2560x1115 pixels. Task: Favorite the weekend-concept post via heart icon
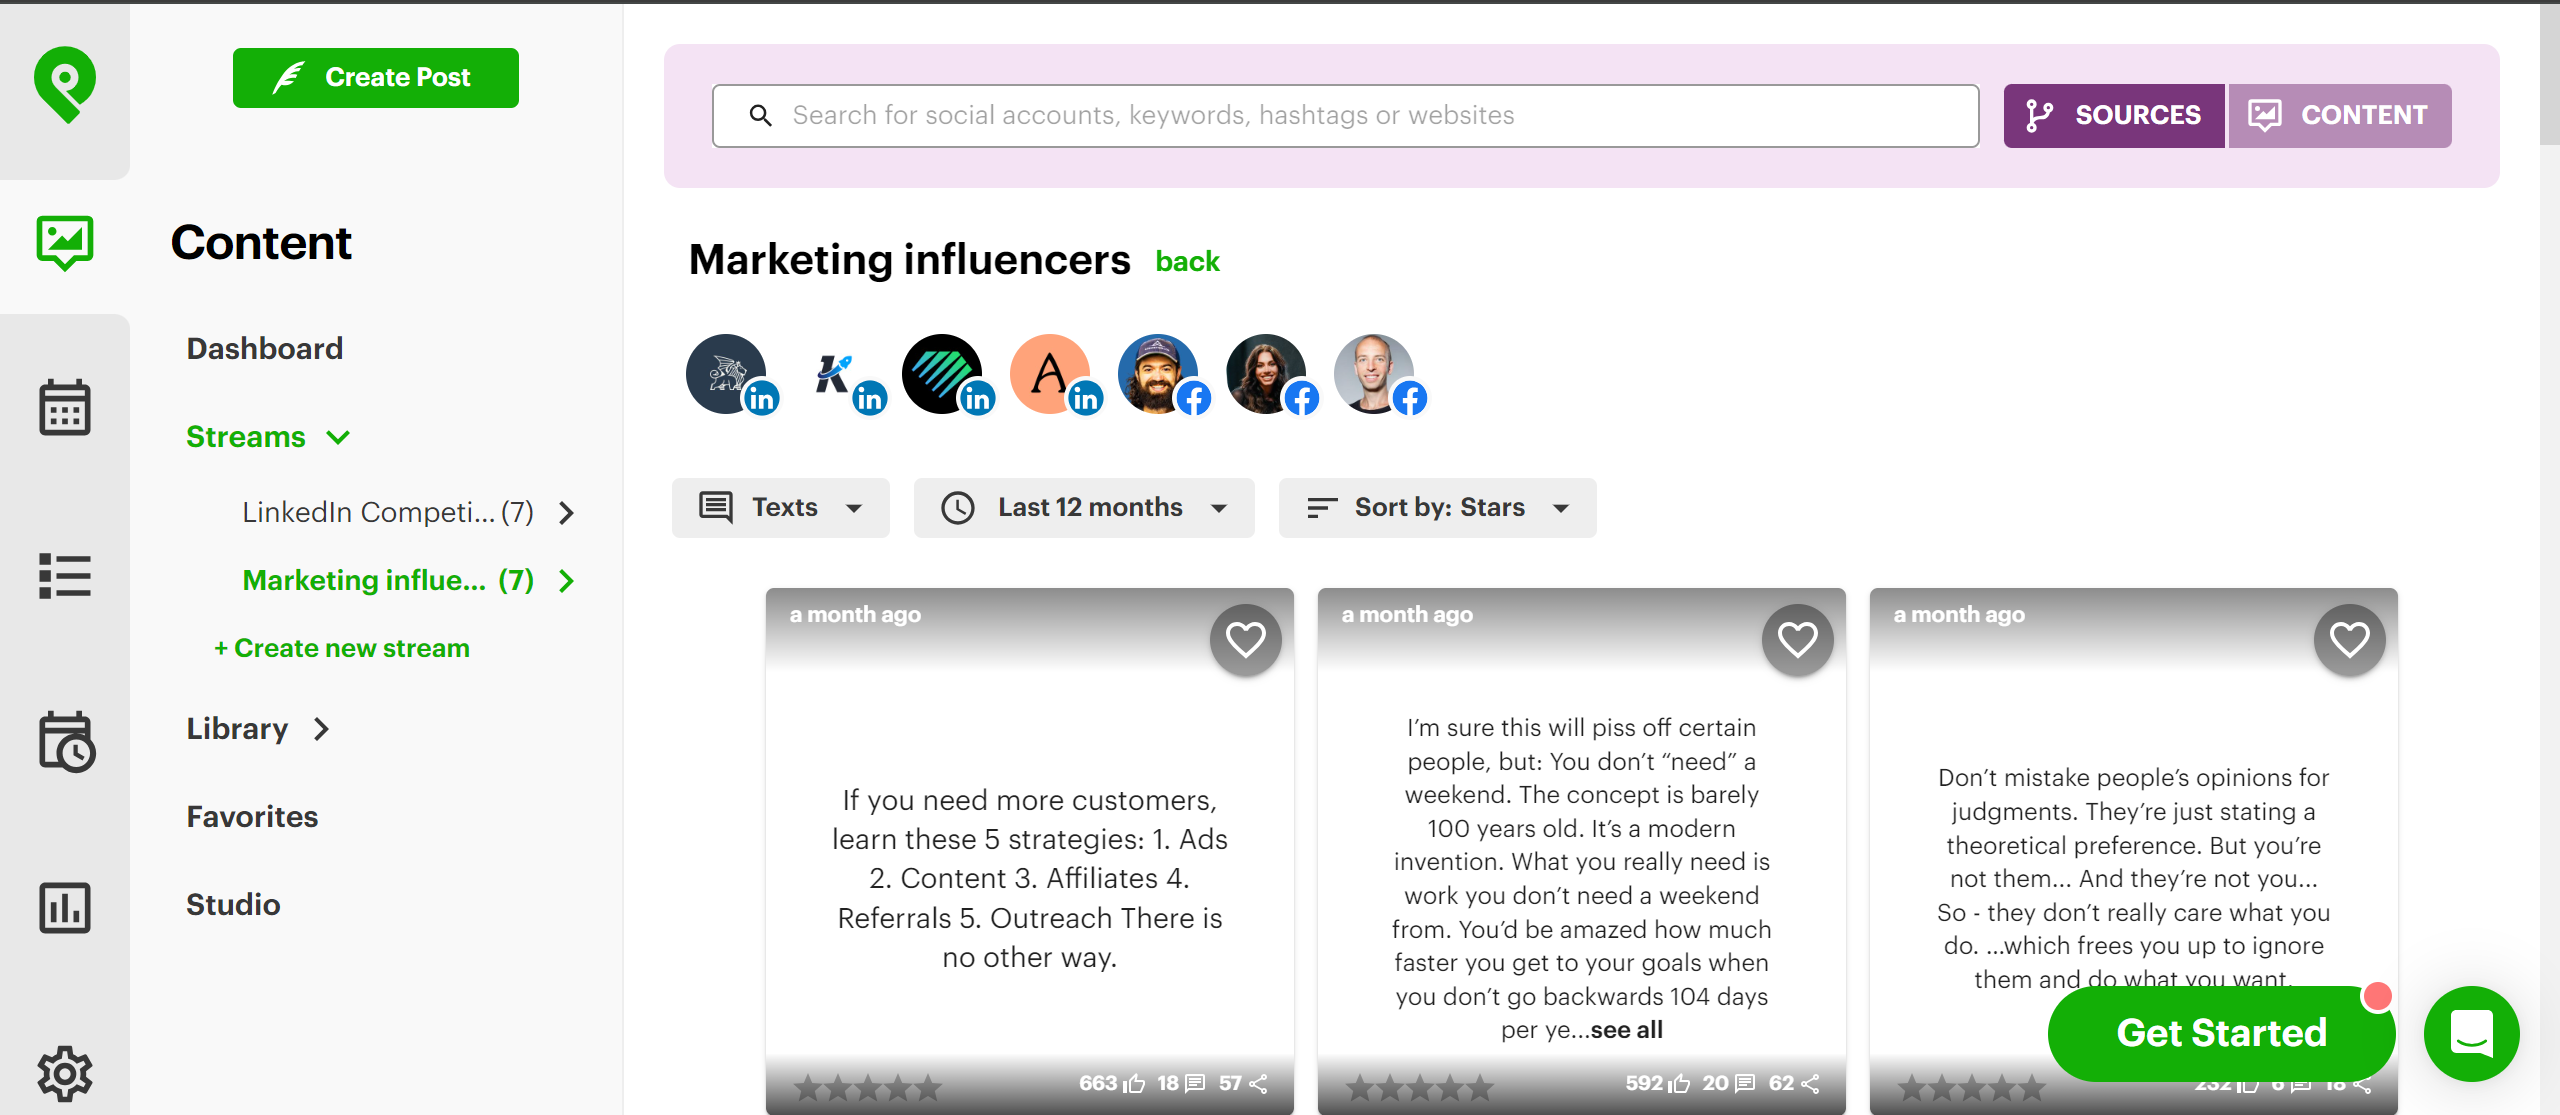1797,638
